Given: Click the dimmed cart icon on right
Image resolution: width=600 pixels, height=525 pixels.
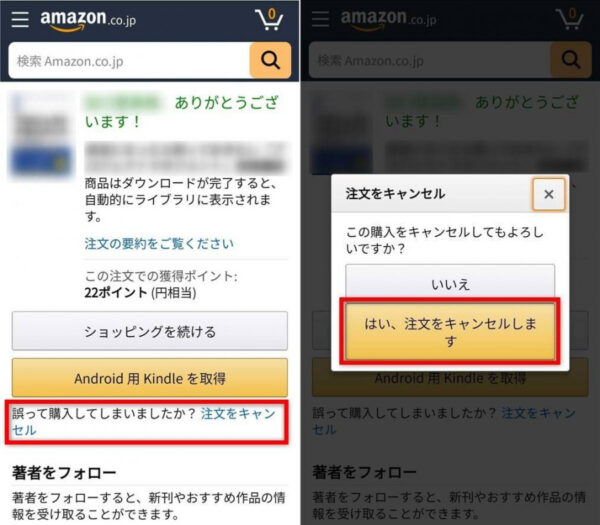Looking at the screenshot, I should click(569, 19).
